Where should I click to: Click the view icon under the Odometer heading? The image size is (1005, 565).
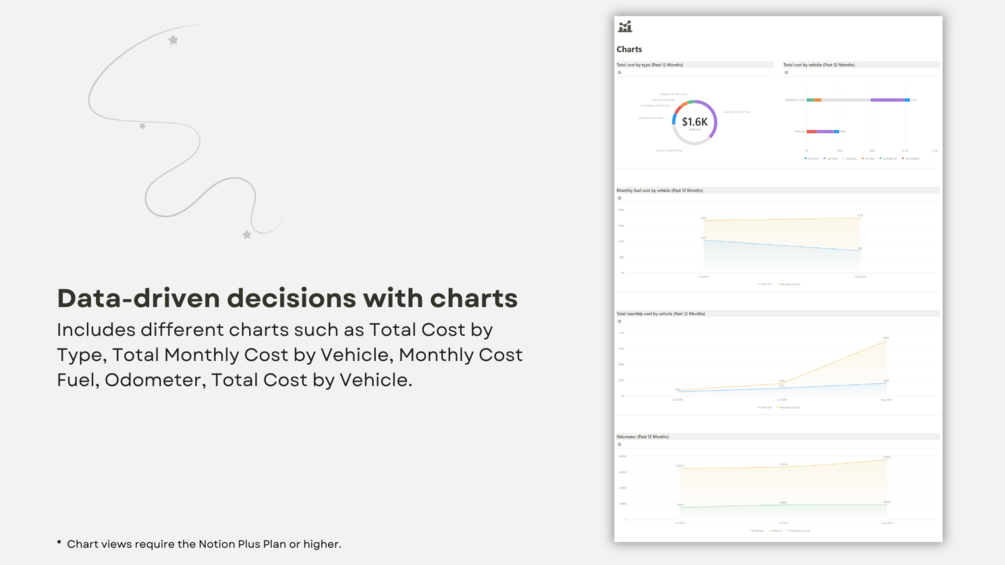point(619,445)
